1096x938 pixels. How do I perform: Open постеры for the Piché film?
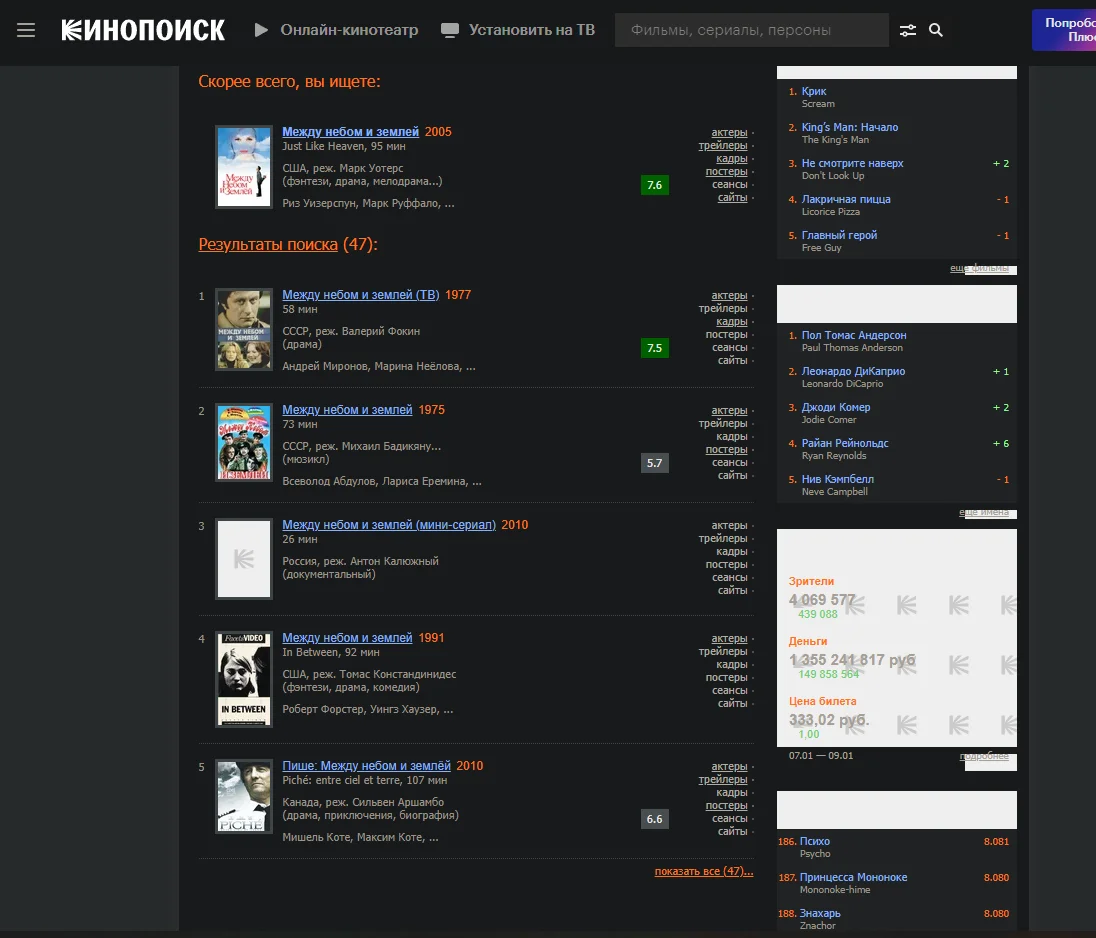726,805
